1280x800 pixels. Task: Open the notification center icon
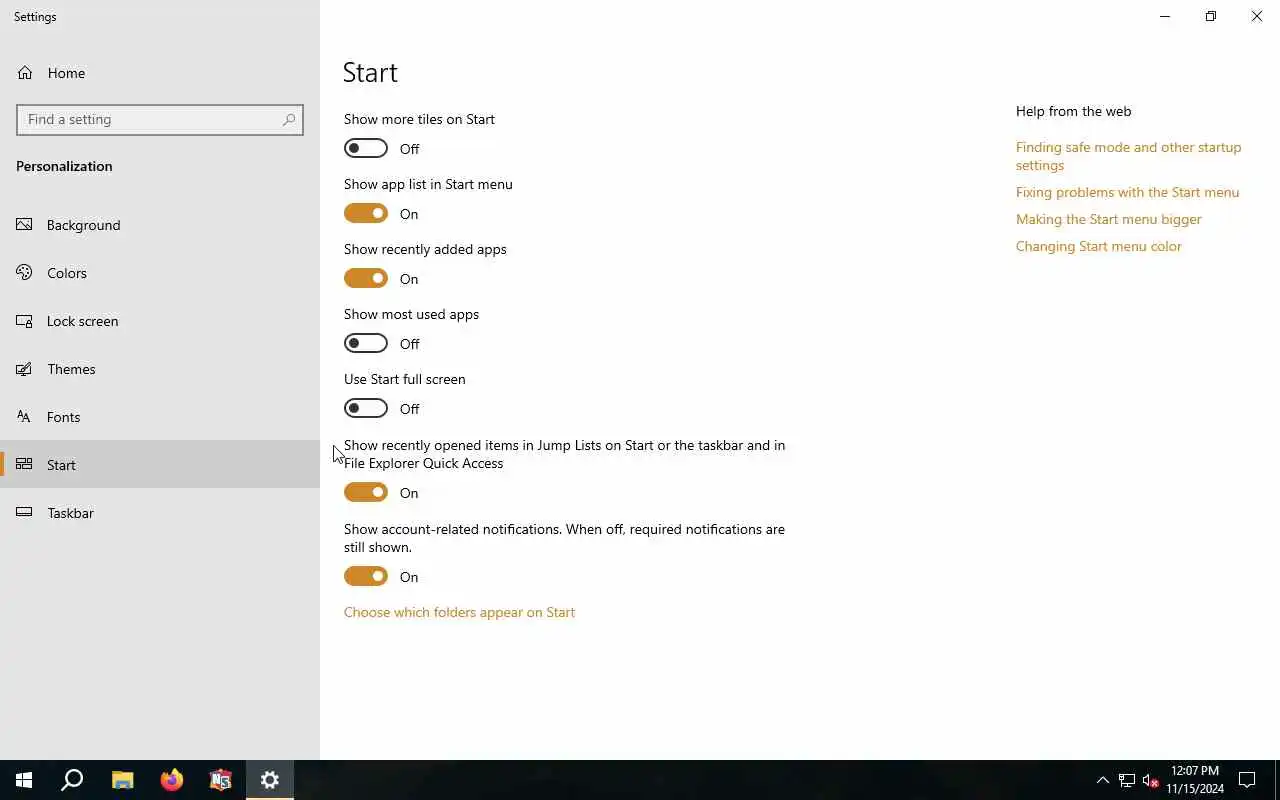tap(1247, 780)
